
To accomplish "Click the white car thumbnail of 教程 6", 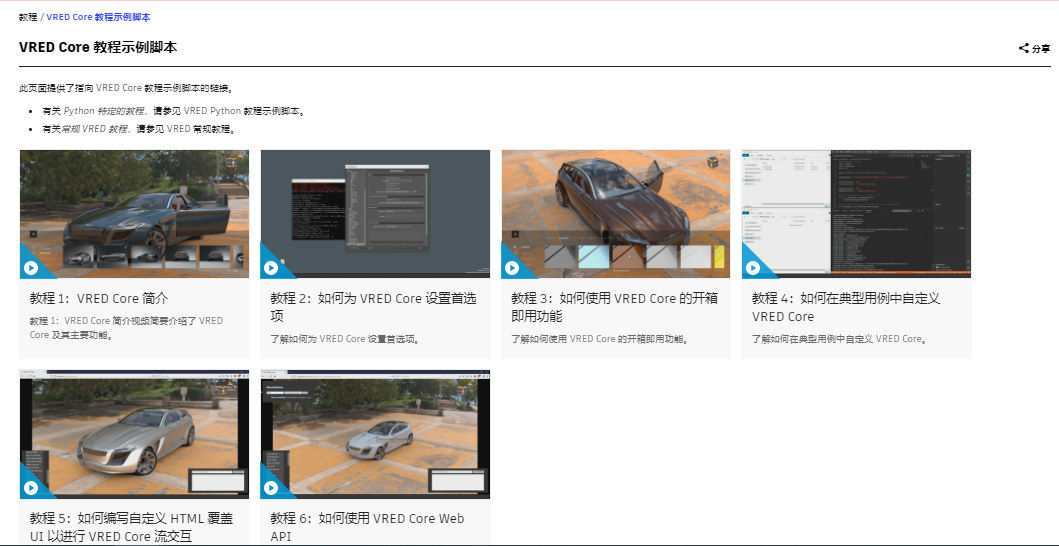I will 375,434.
